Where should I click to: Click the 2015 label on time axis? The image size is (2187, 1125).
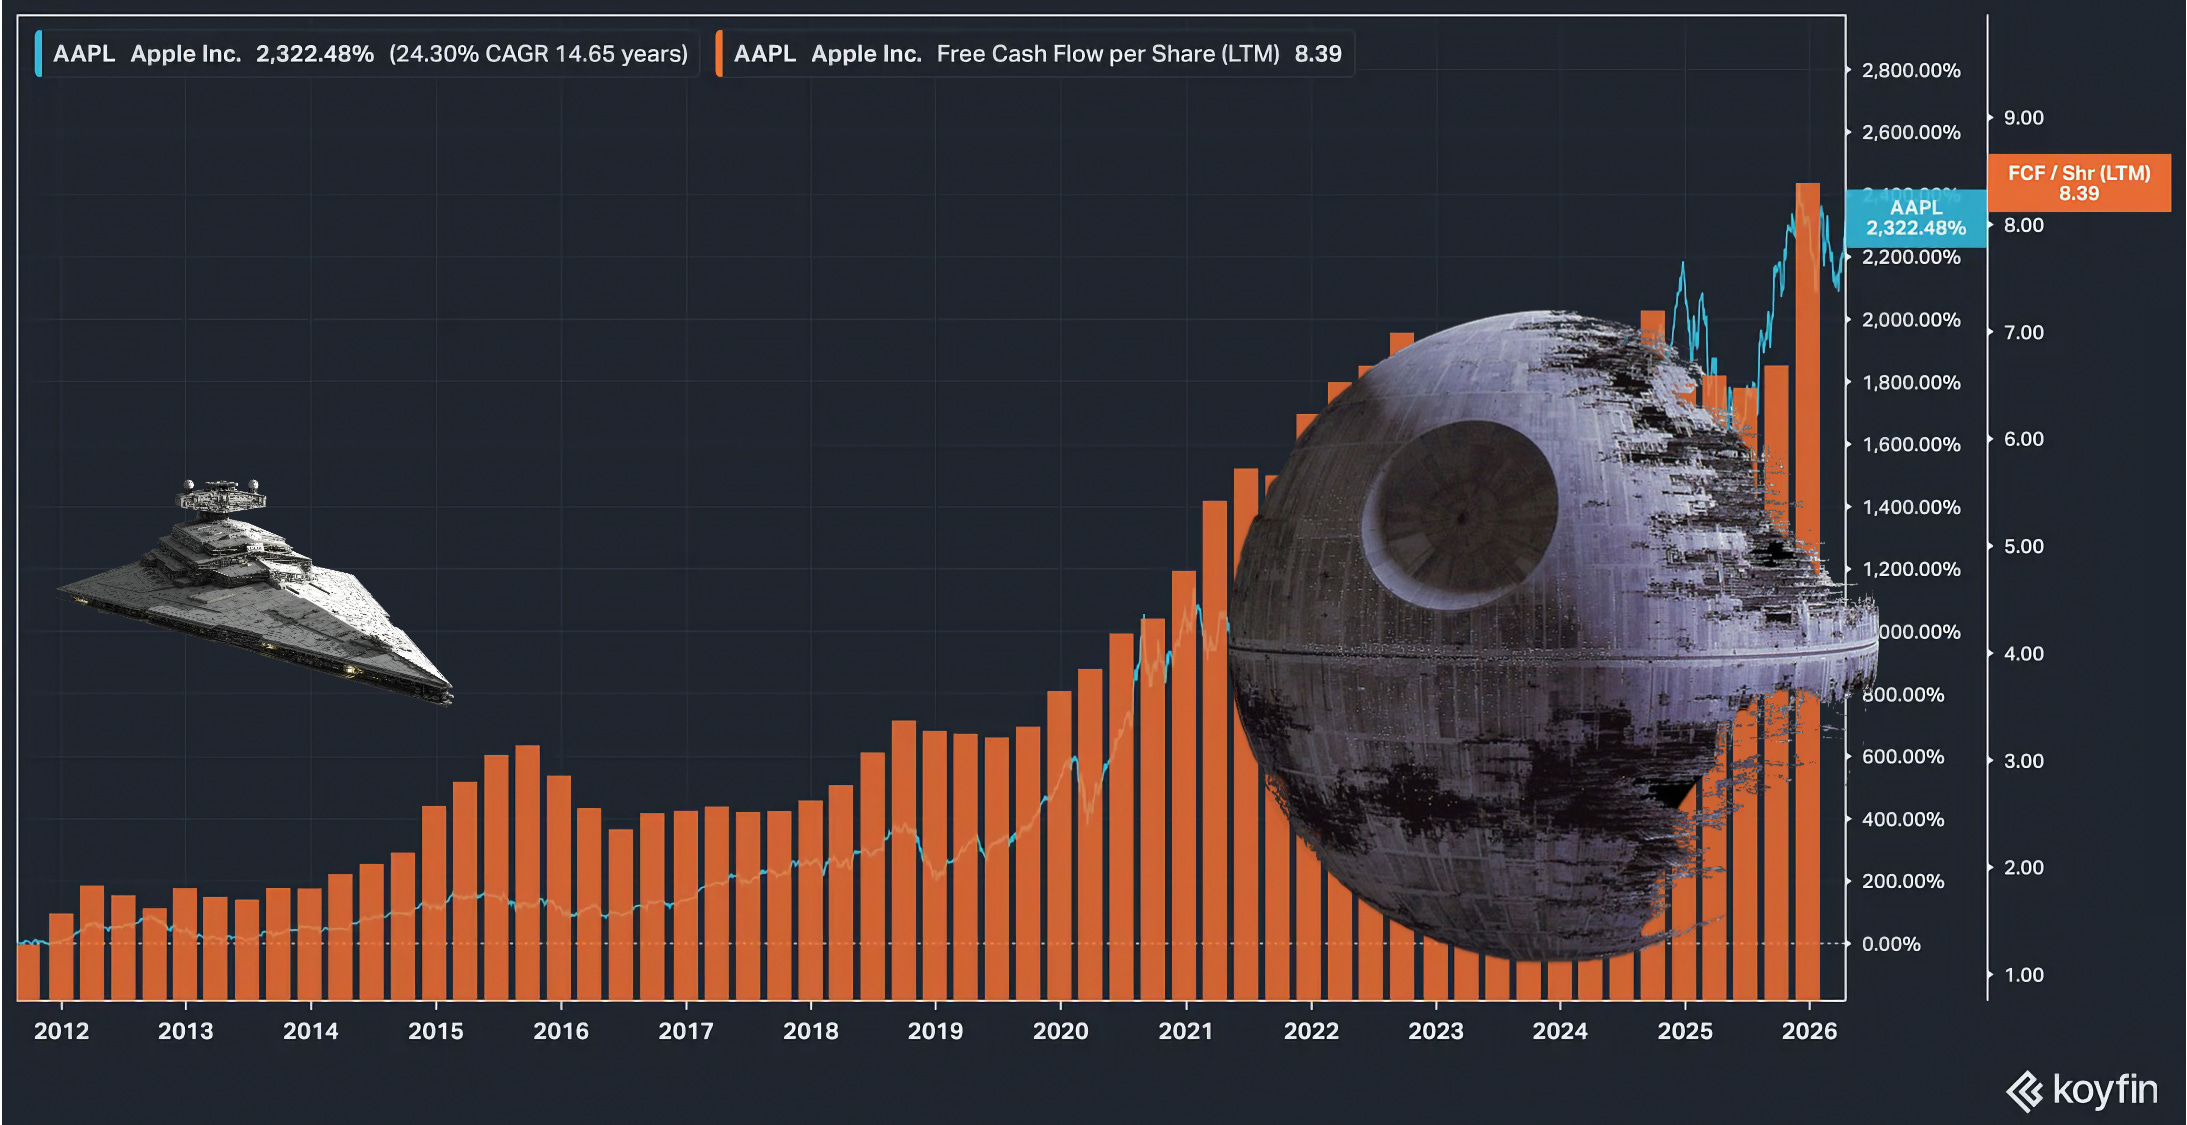435,1031
